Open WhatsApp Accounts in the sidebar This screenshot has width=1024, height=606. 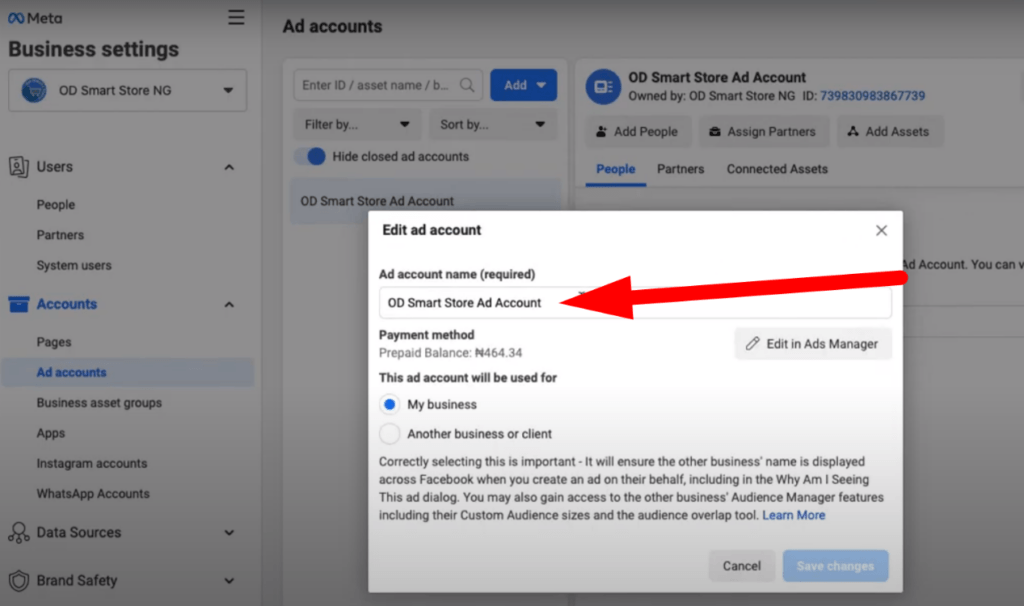tap(93, 494)
